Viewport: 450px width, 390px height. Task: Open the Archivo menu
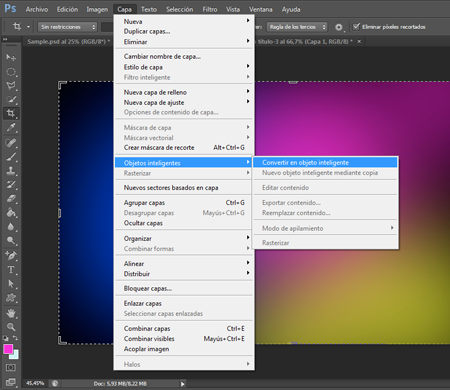(x=37, y=9)
